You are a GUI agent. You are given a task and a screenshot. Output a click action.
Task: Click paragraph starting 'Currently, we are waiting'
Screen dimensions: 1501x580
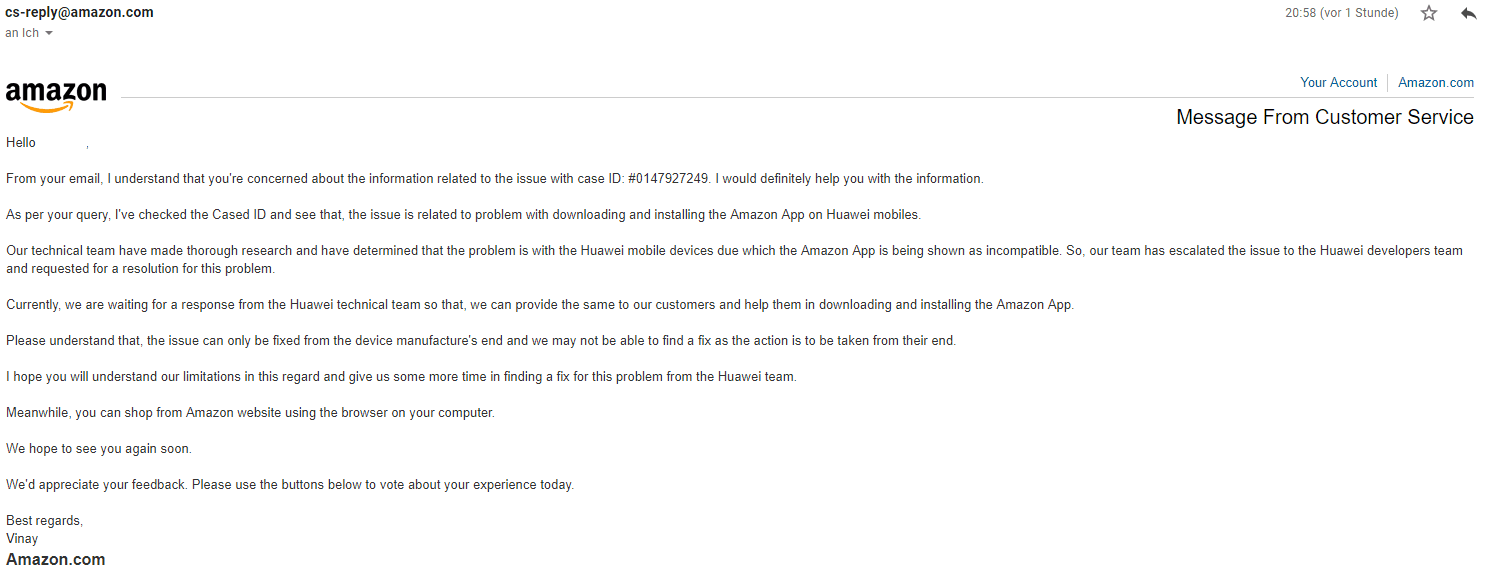click(x=540, y=305)
